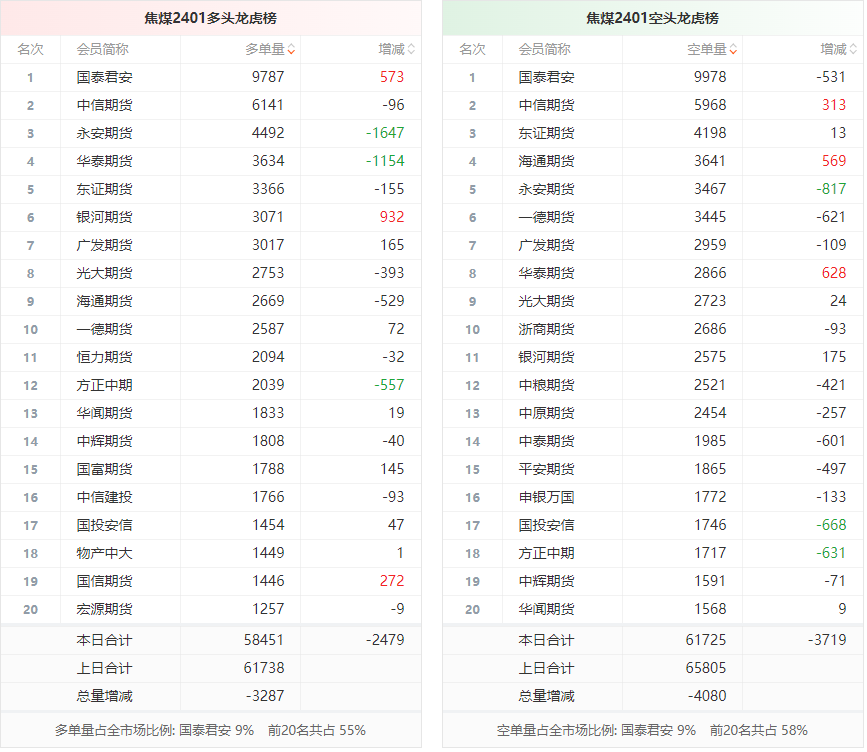867x752 pixels.
Task: Click long table 上日合计 value 61738
Action: pyautogui.click(x=264, y=669)
